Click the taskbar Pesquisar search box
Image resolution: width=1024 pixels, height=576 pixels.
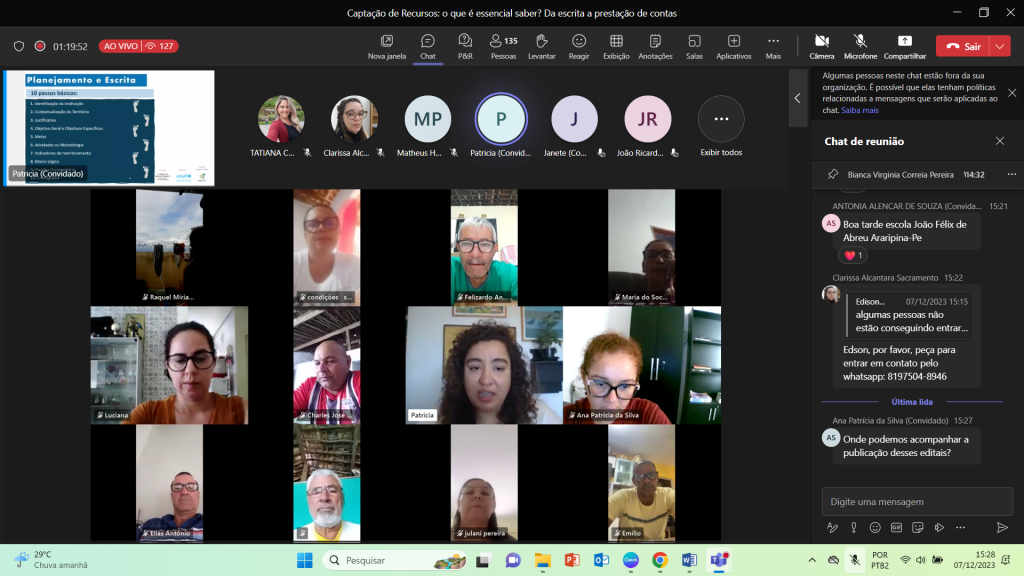click(x=396, y=560)
